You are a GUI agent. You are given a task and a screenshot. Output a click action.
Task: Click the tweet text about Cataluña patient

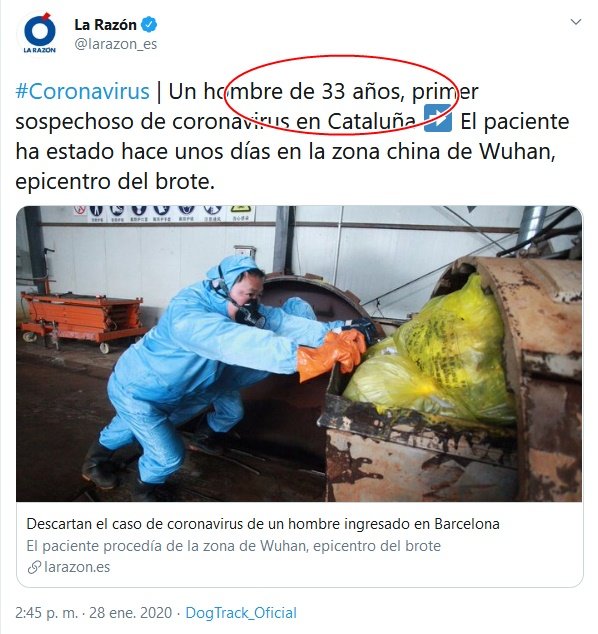[292, 136]
